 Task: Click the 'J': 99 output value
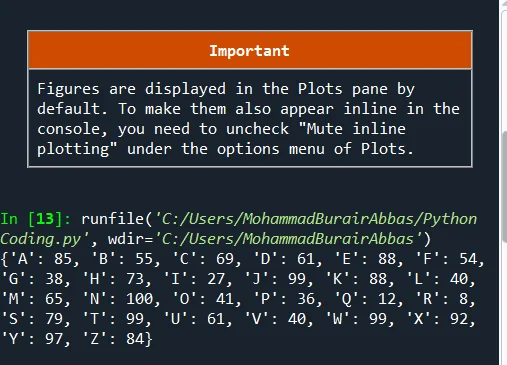click(275, 279)
